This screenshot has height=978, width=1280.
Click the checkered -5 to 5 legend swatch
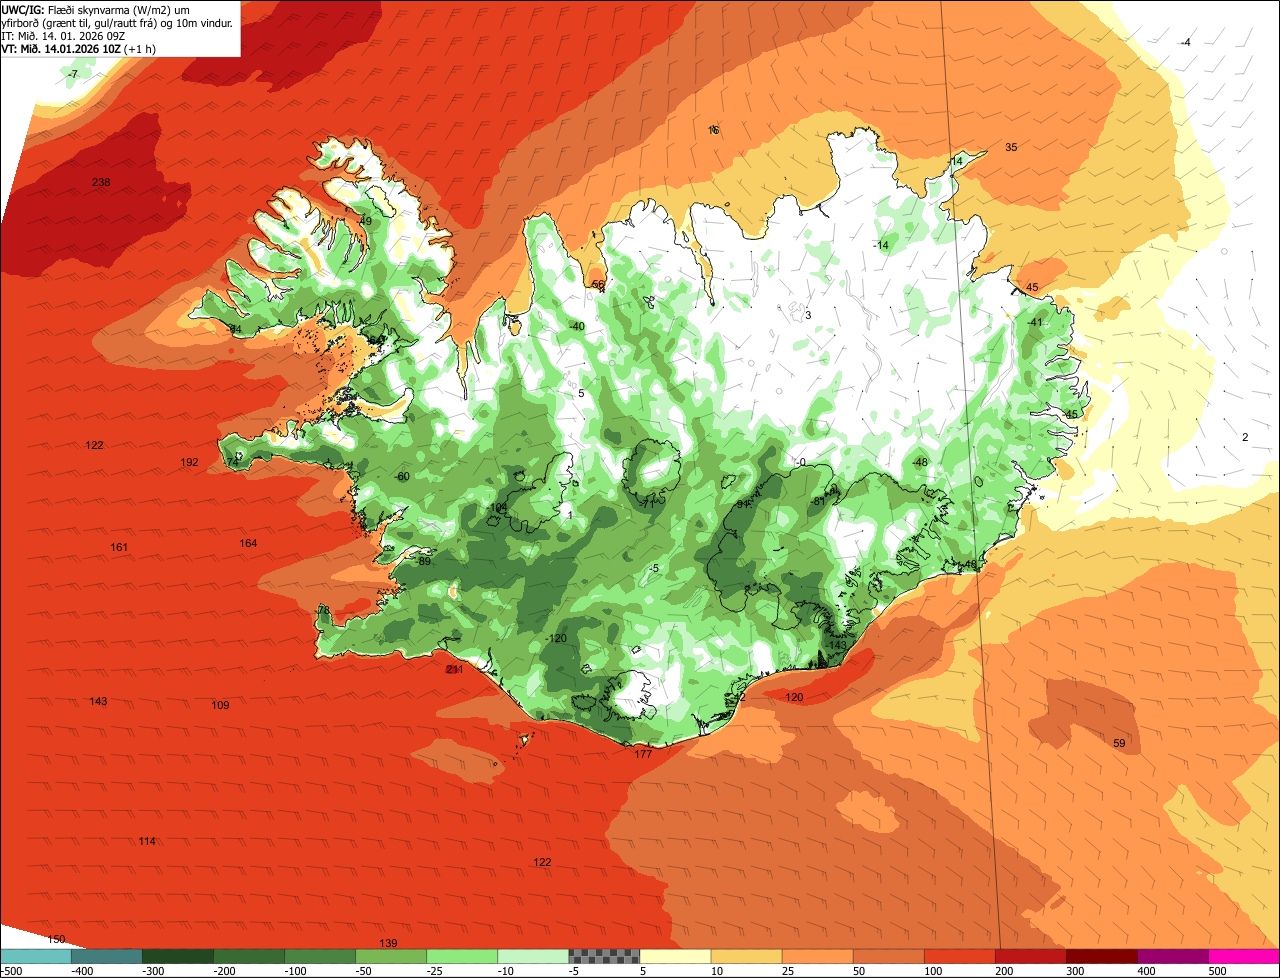(x=603, y=956)
